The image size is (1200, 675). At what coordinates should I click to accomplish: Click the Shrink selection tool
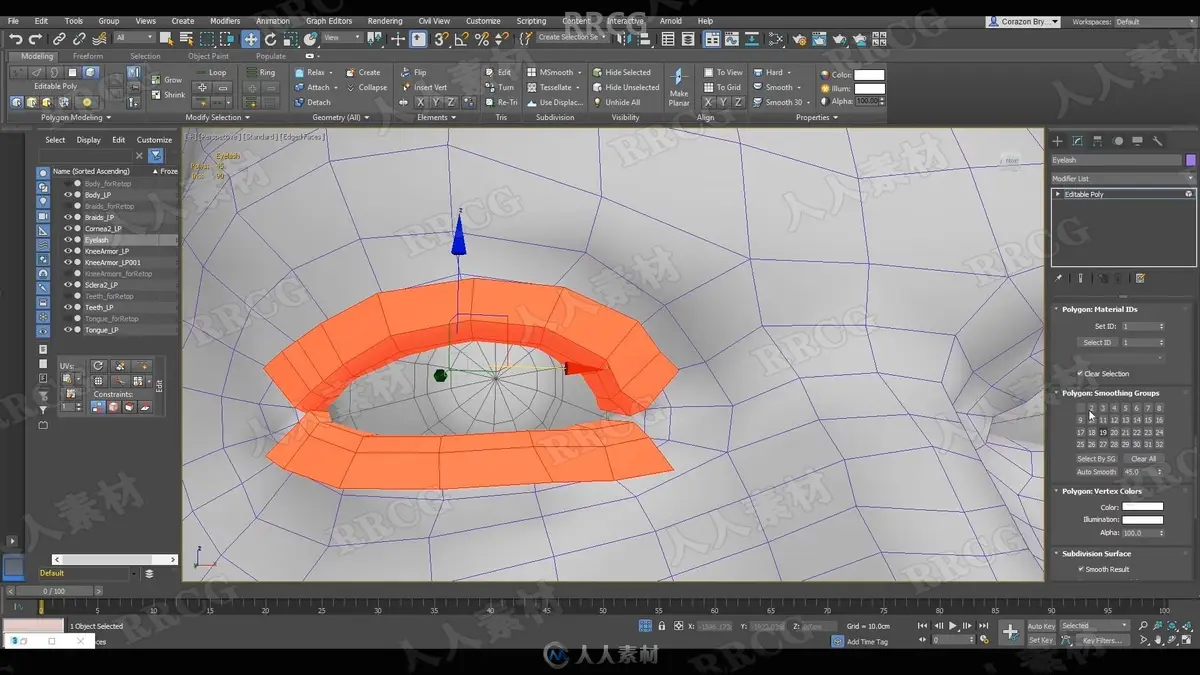click(x=168, y=95)
